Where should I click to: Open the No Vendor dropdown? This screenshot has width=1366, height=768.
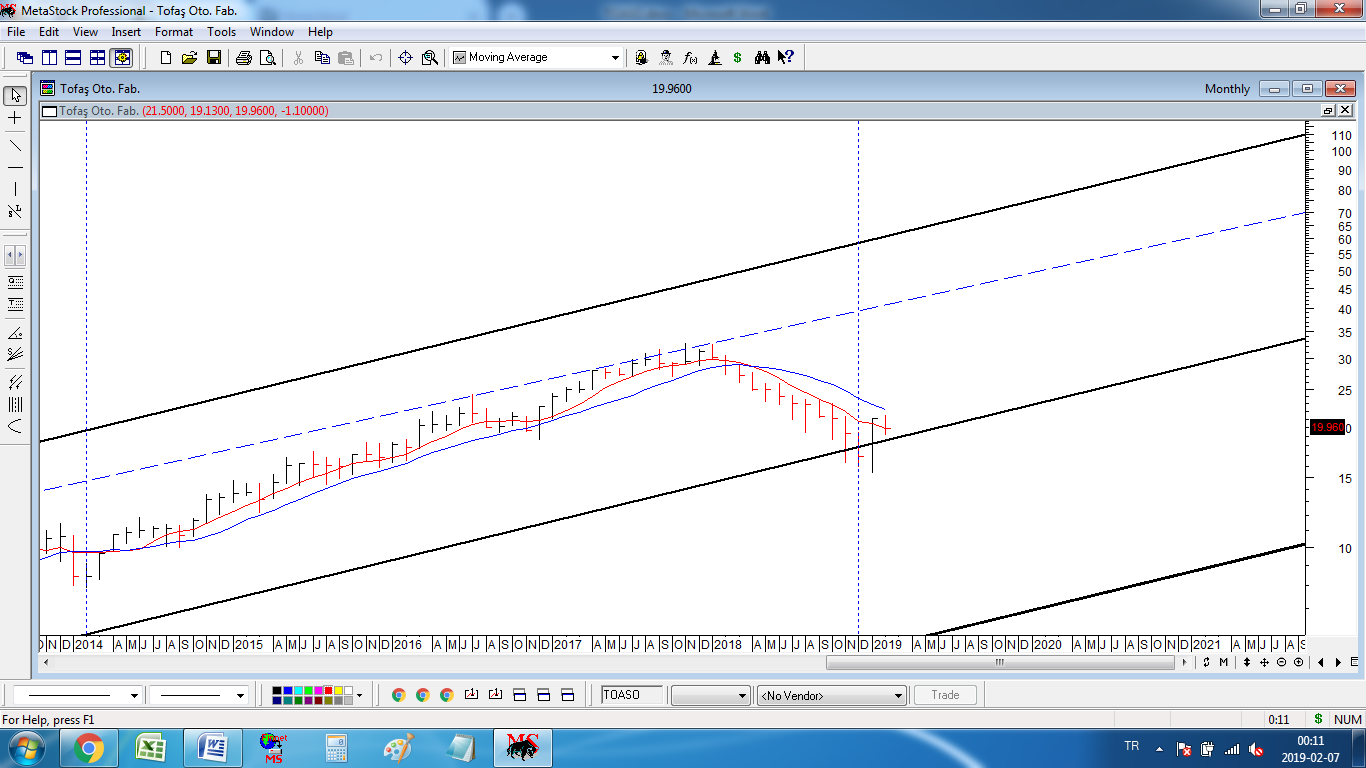pos(898,695)
